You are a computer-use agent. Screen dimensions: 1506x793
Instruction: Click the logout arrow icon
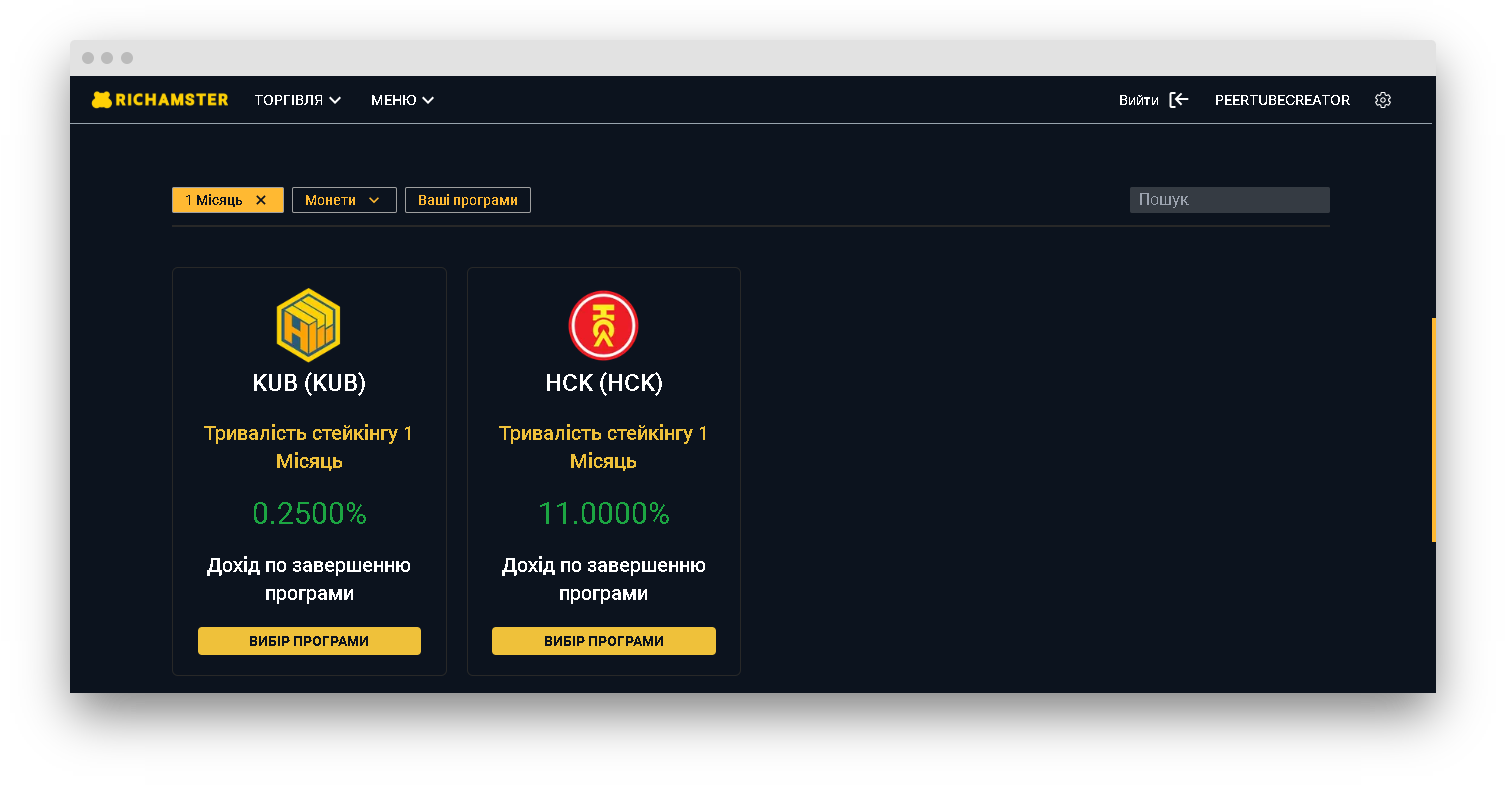[x=1179, y=100]
